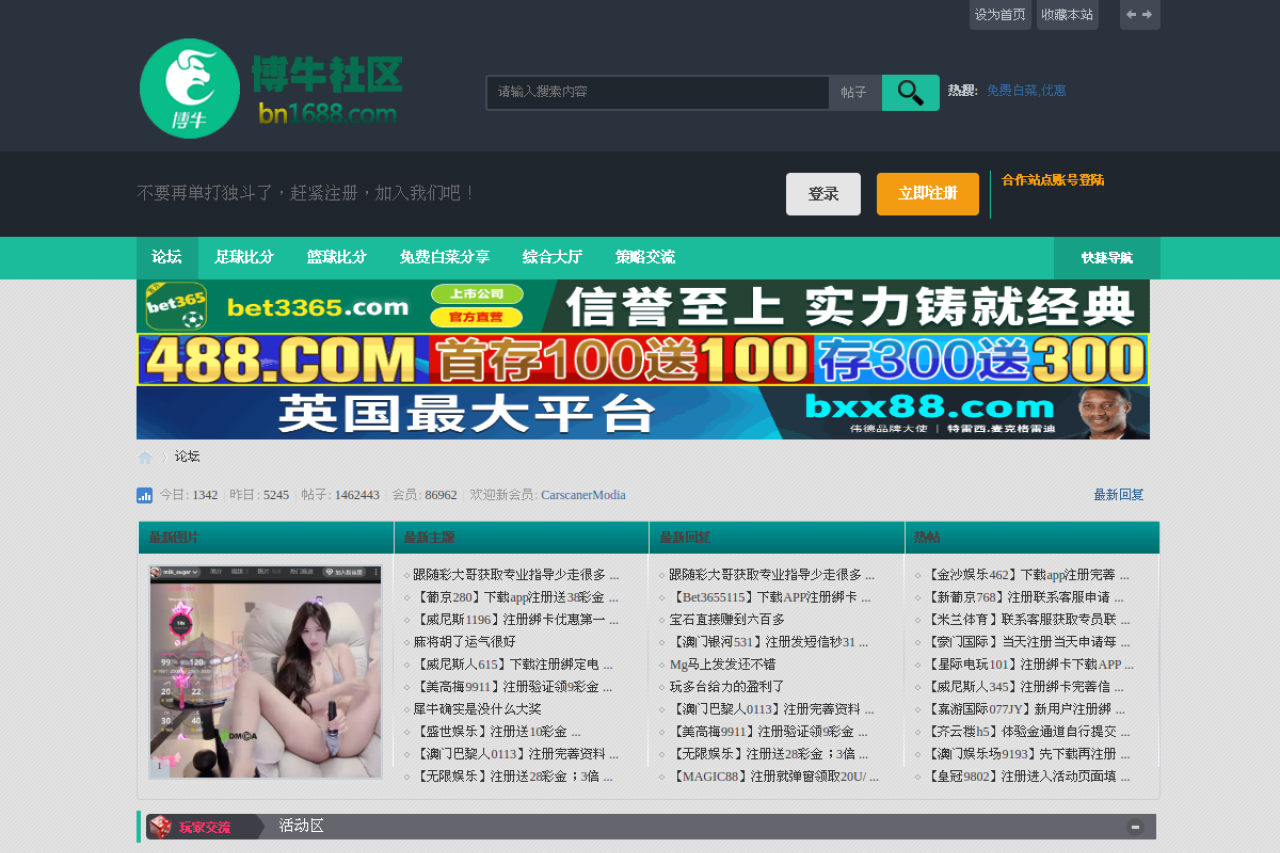Open post 犀牛确实是没什么大奖
1280x853 pixels.
coord(477,709)
